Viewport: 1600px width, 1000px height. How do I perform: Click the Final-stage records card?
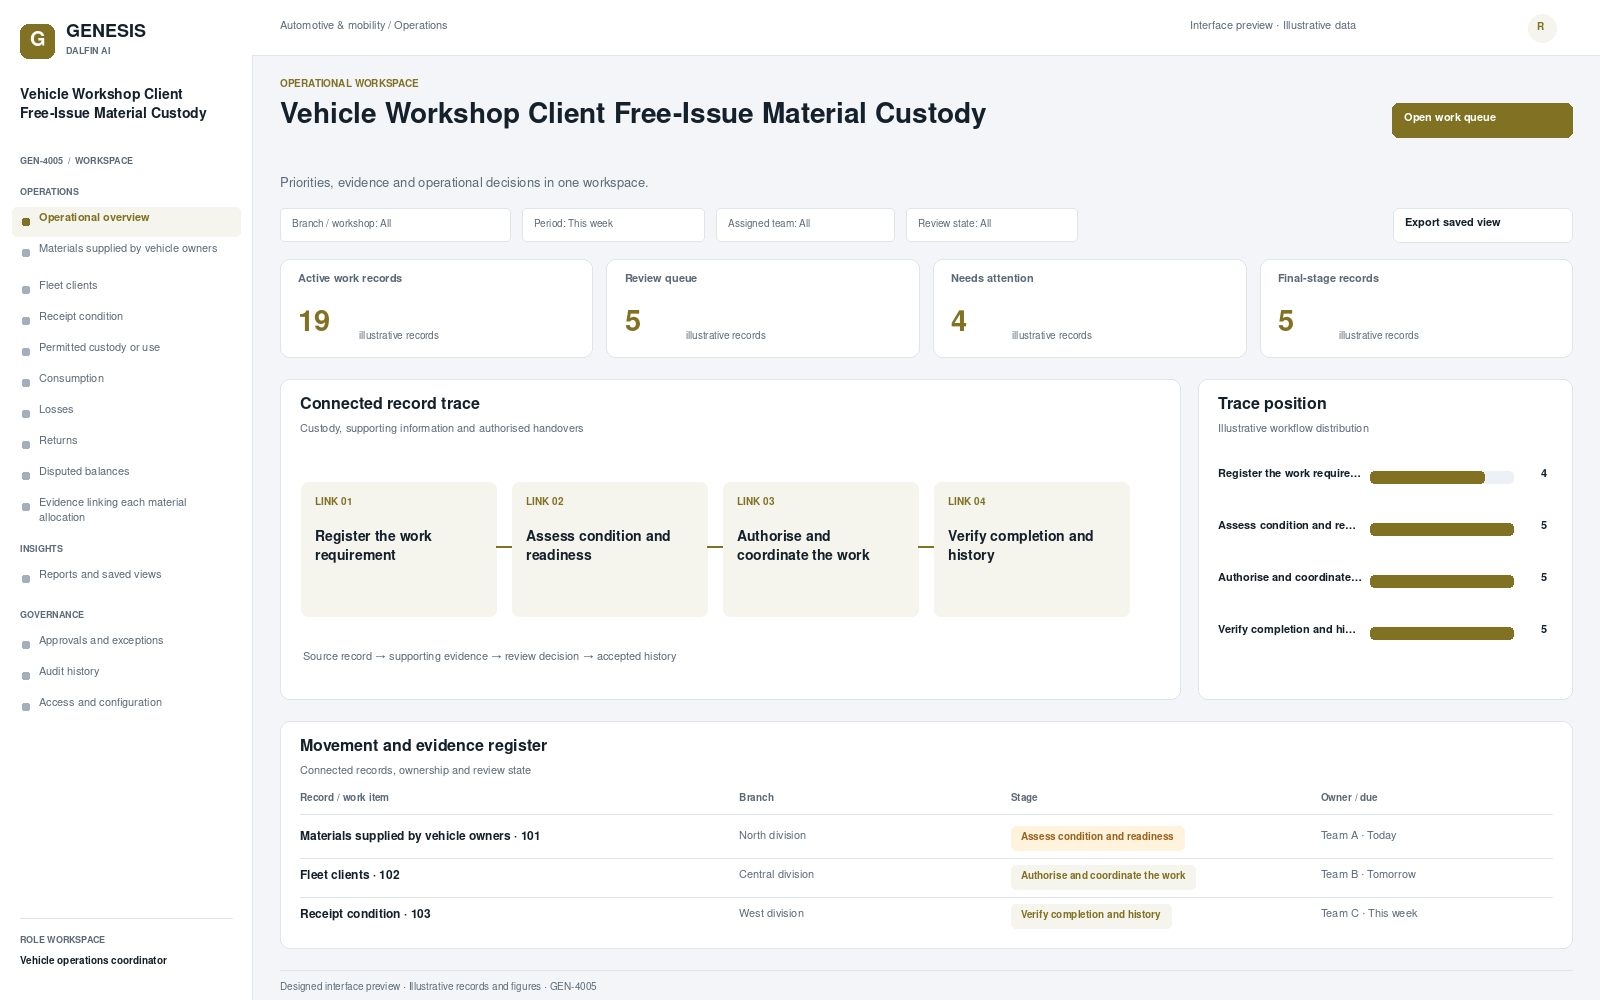(x=1416, y=309)
